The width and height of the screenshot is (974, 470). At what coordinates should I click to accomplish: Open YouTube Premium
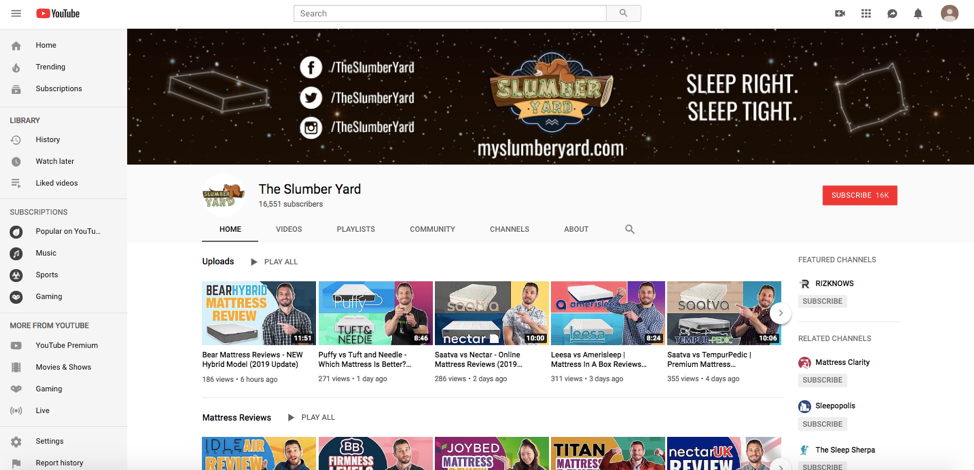63,345
